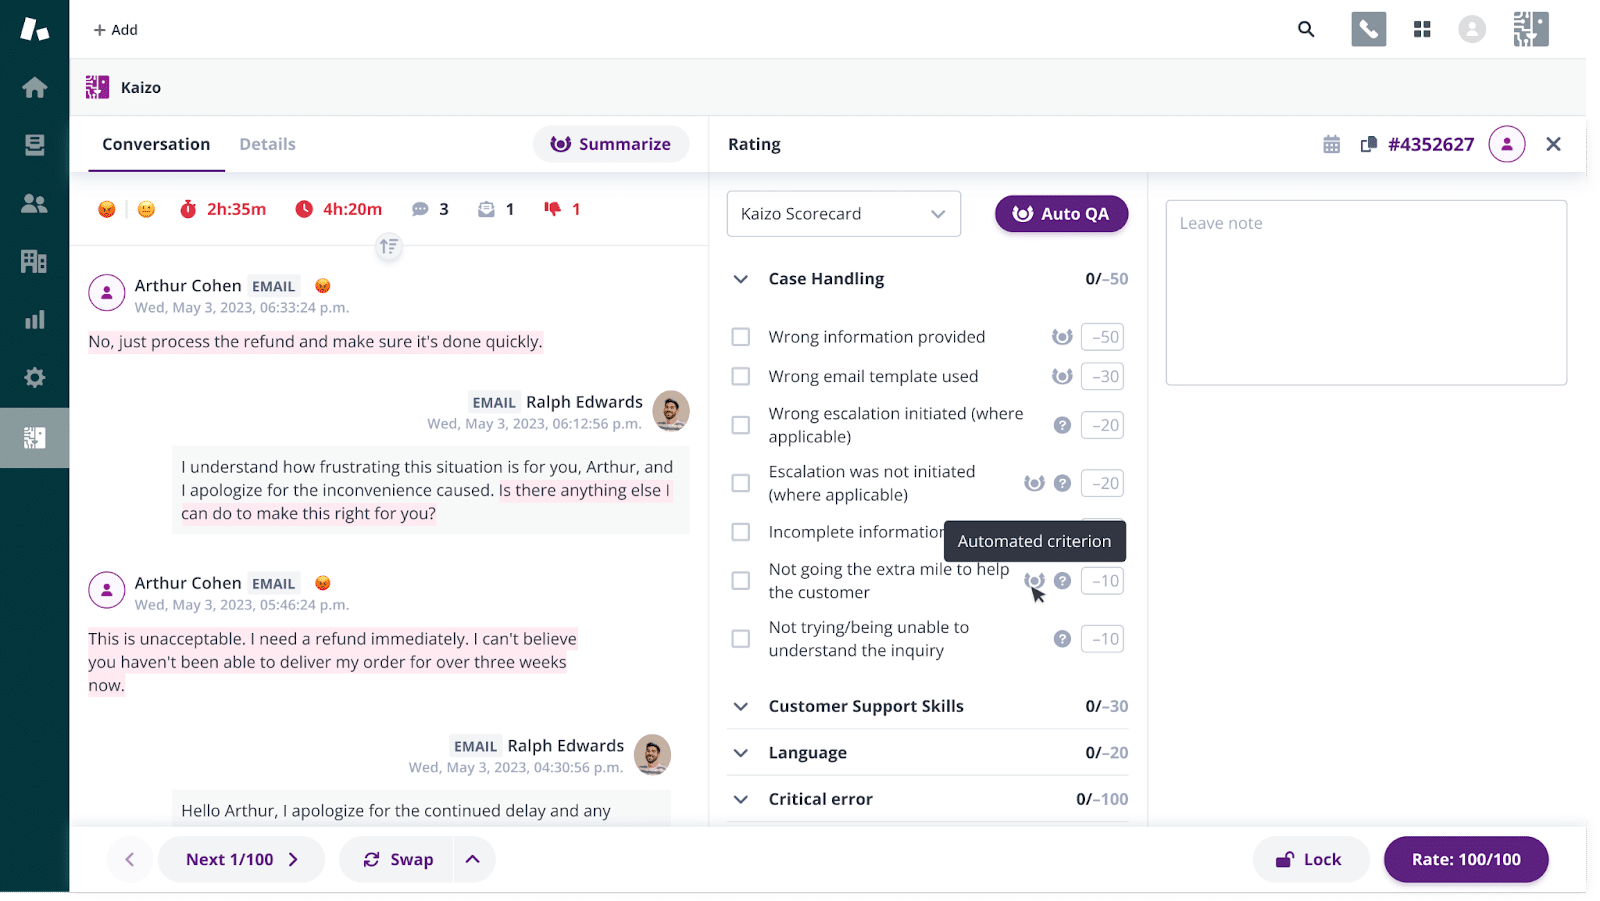The image size is (1600, 901).
Task: Click help icon for Not trying to understand inquiry
Action: pyautogui.click(x=1062, y=639)
